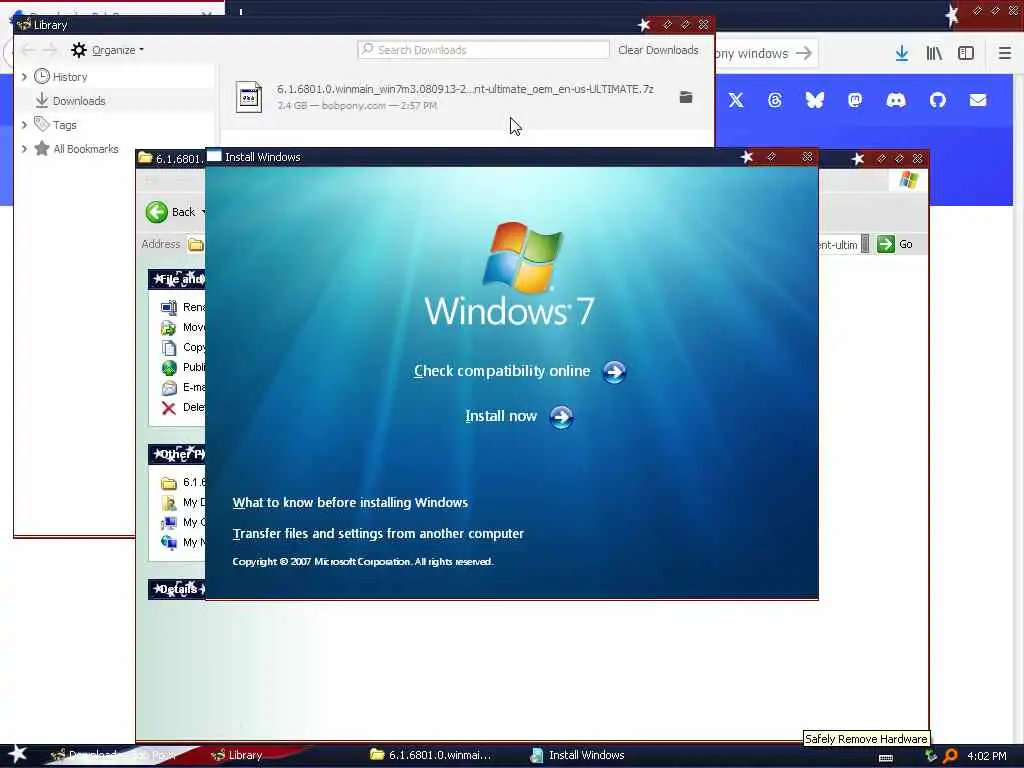This screenshot has height=768, width=1024.
Task: Open the Organize gear menu in Library
Action: click(108, 50)
